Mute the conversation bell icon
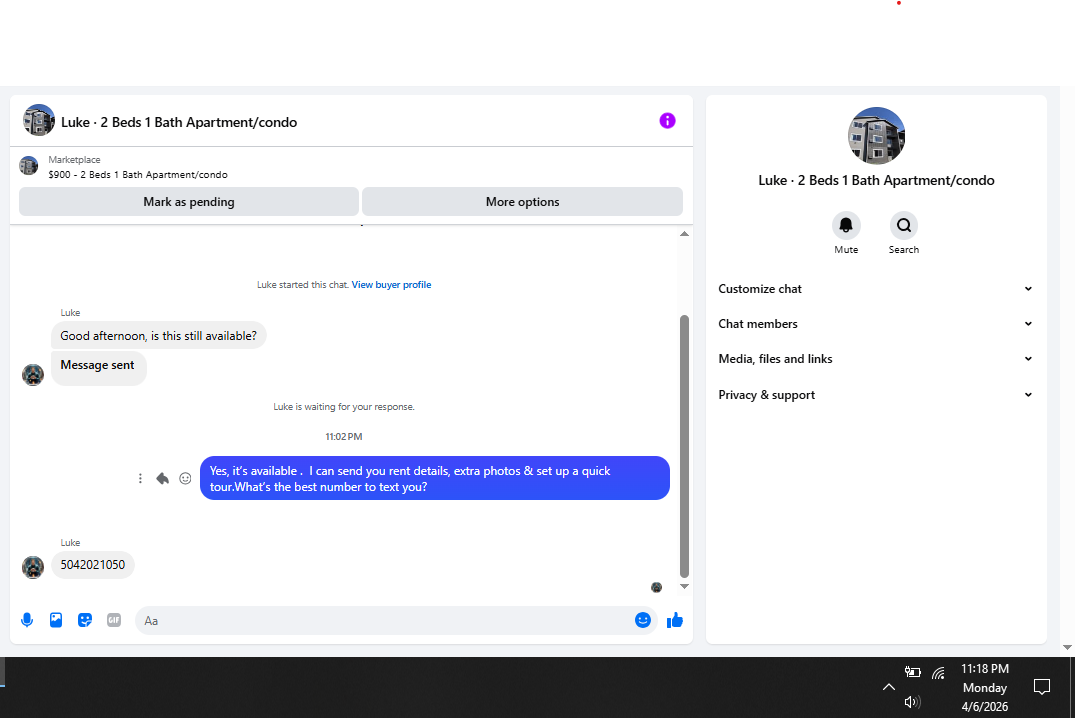 846,226
